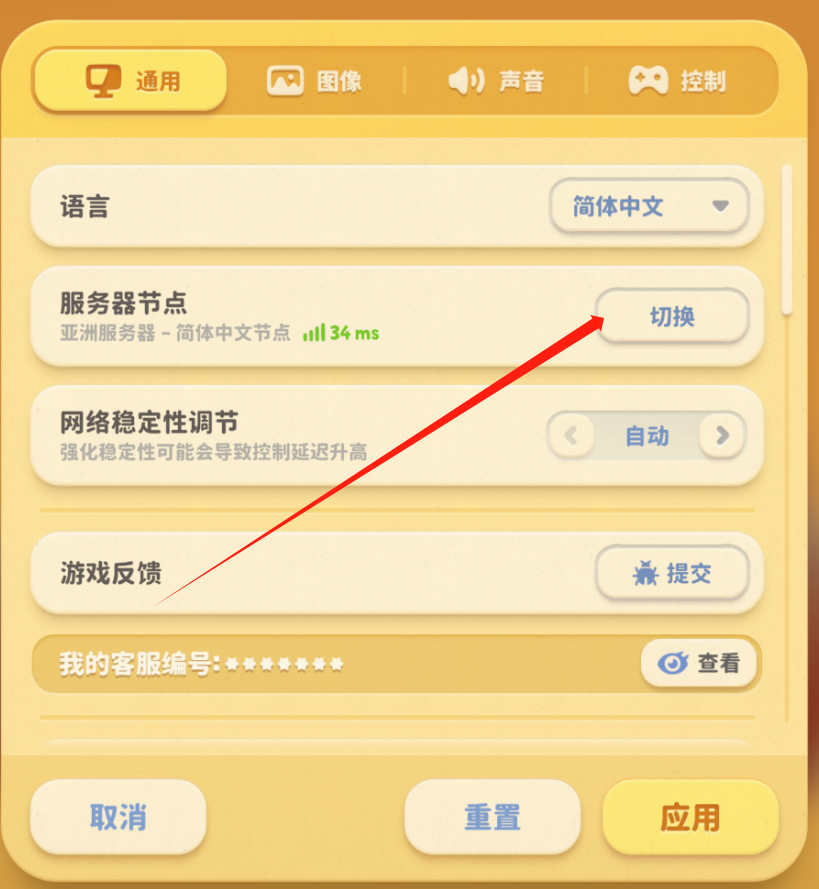The image size is (819, 889).
Task: Click the language dropdown arrow
Action: pos(720,206)
